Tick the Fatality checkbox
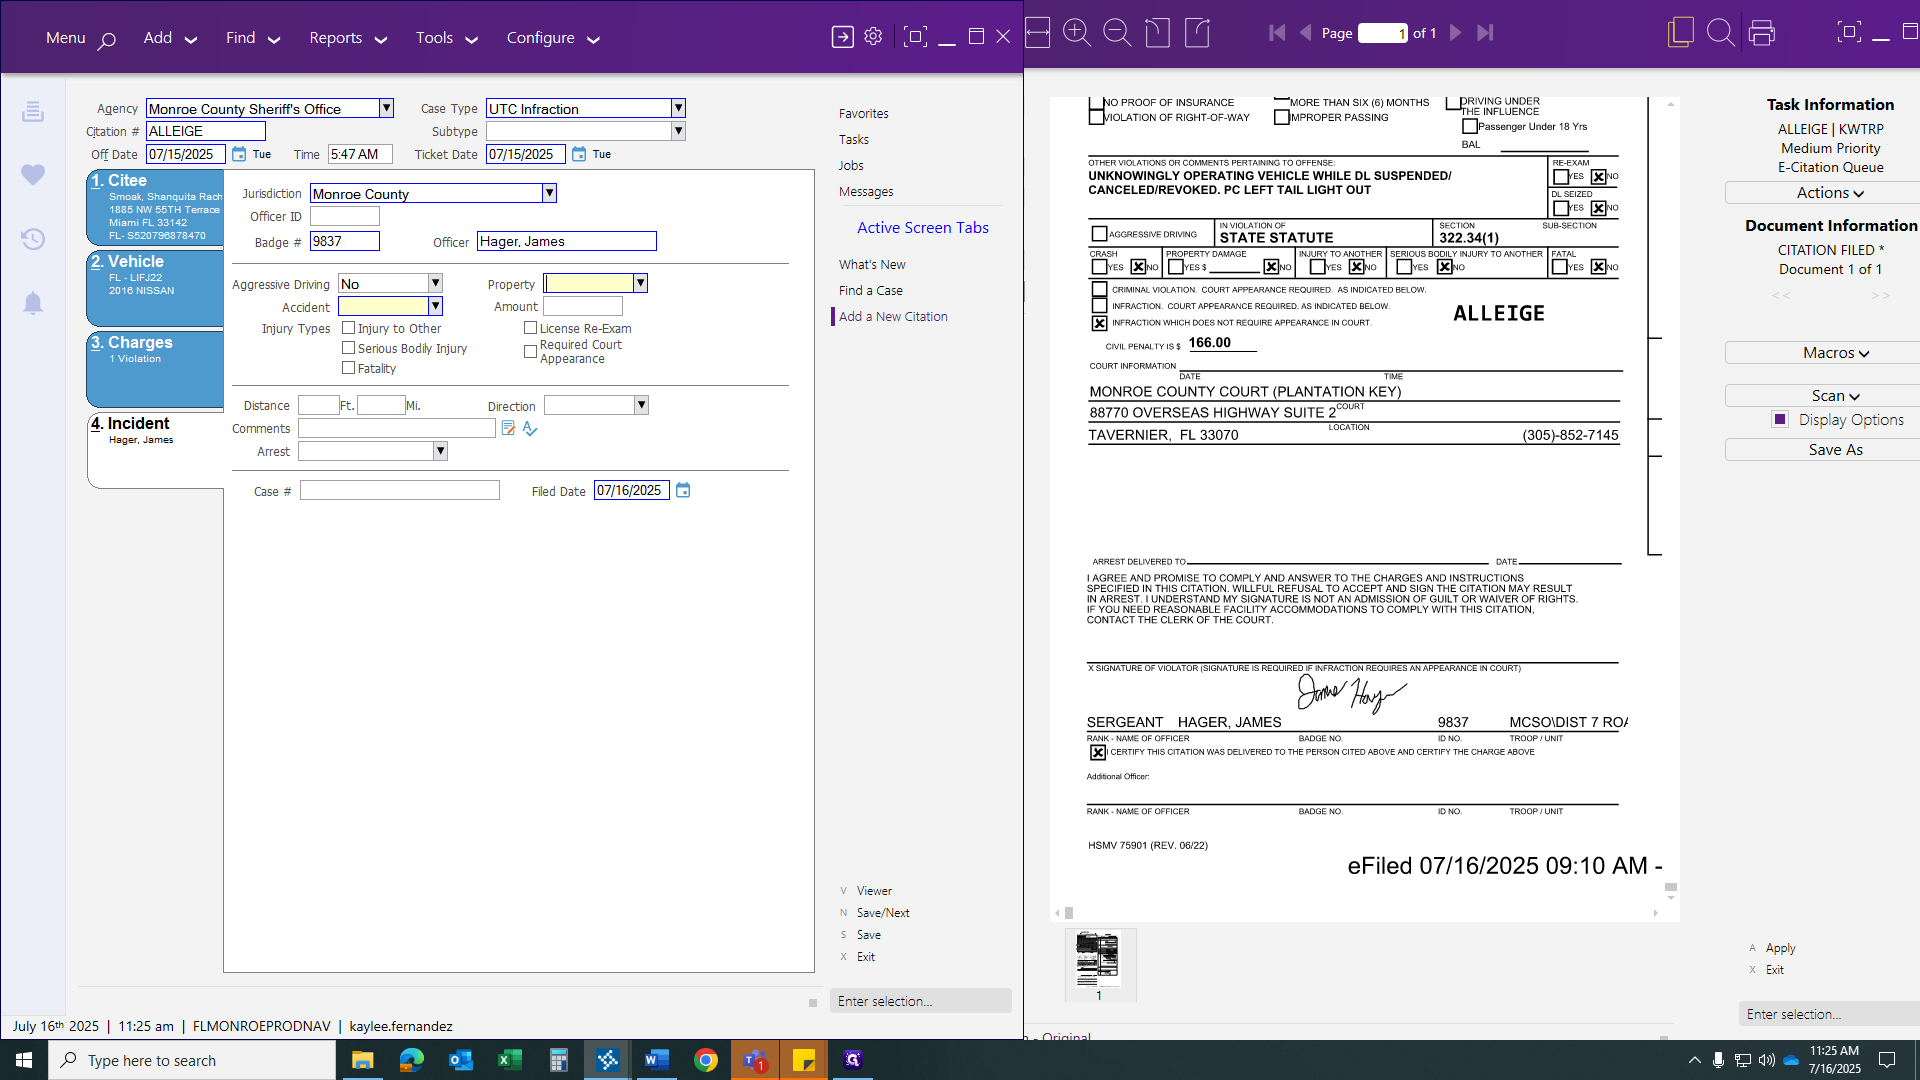This screenshot has width=1920, height=1080. tap(348, 368)
